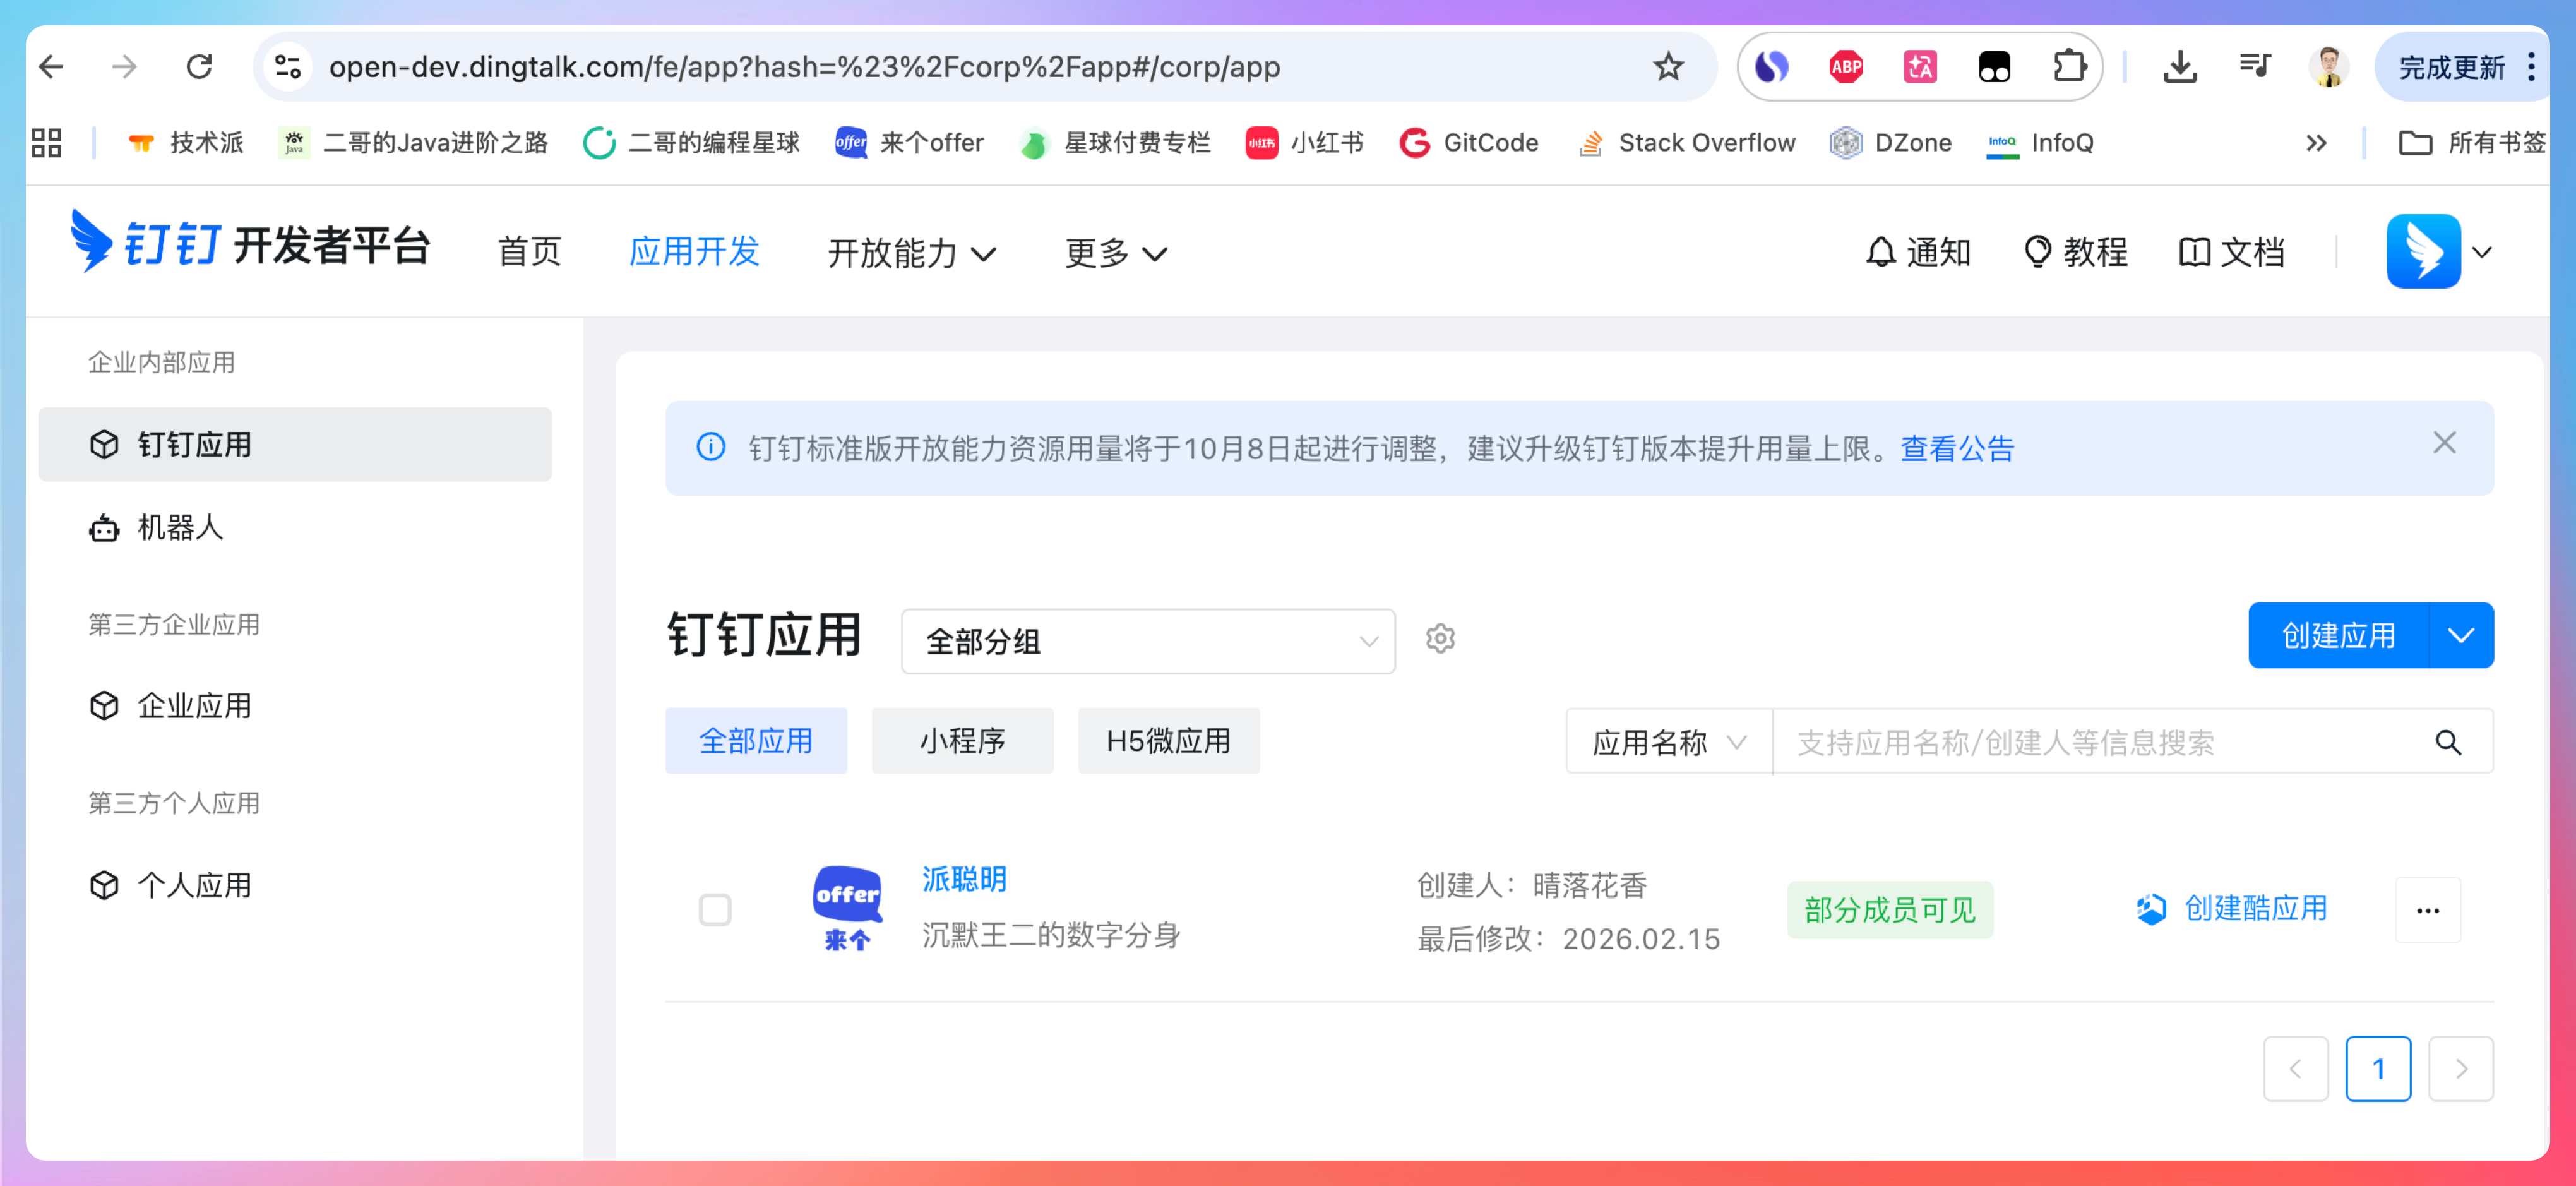Click the settings gear beside 全部分组
This screenshot has height=1186, width=2576.
(1439, 638)
